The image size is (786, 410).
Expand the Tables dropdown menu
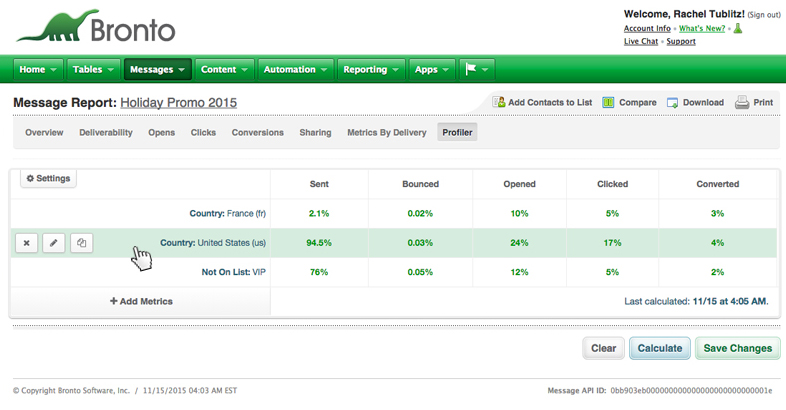pyautogui.click(x=93, y=70)
